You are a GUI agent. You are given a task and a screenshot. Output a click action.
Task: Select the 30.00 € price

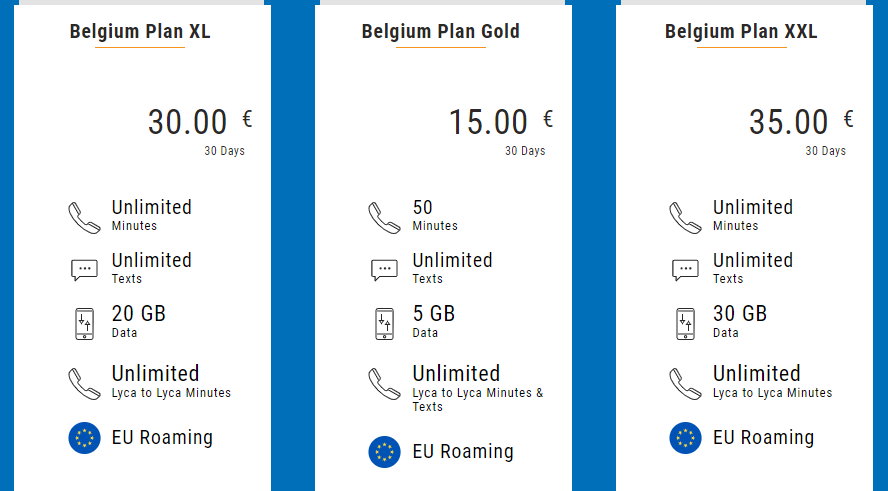pos(199,122)
